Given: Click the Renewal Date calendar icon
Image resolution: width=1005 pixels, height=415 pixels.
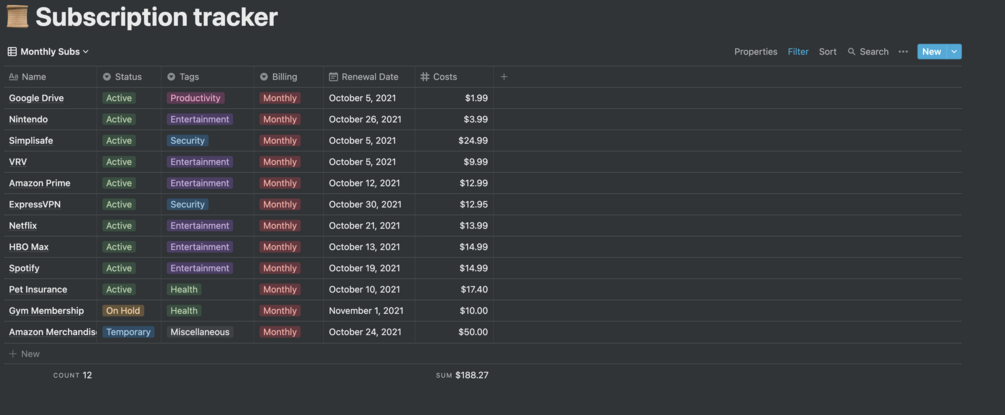Looking at the screenshot, I should point(334,77).
